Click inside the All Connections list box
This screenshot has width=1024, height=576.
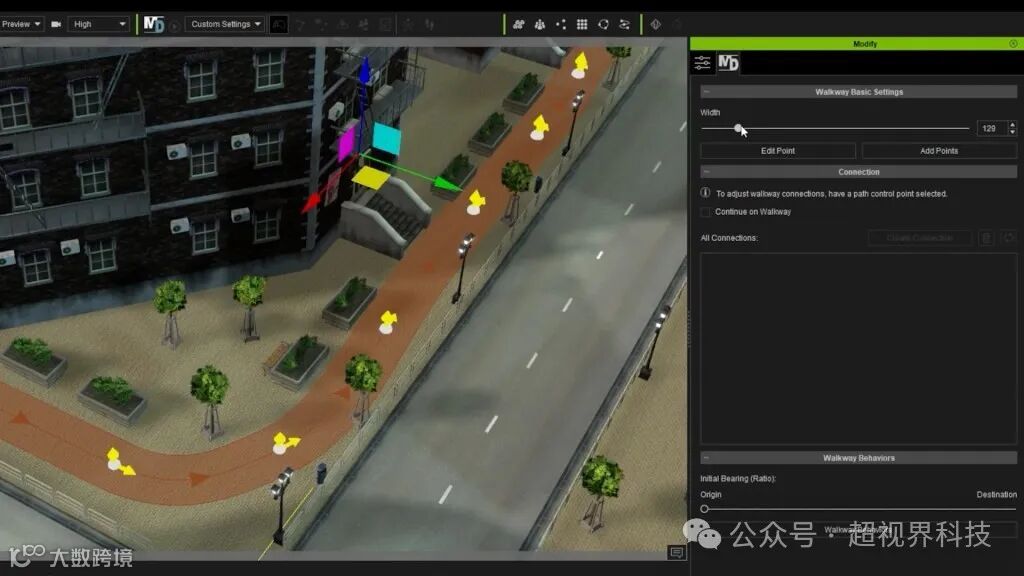pyautogui.click(x=859, y=349)
